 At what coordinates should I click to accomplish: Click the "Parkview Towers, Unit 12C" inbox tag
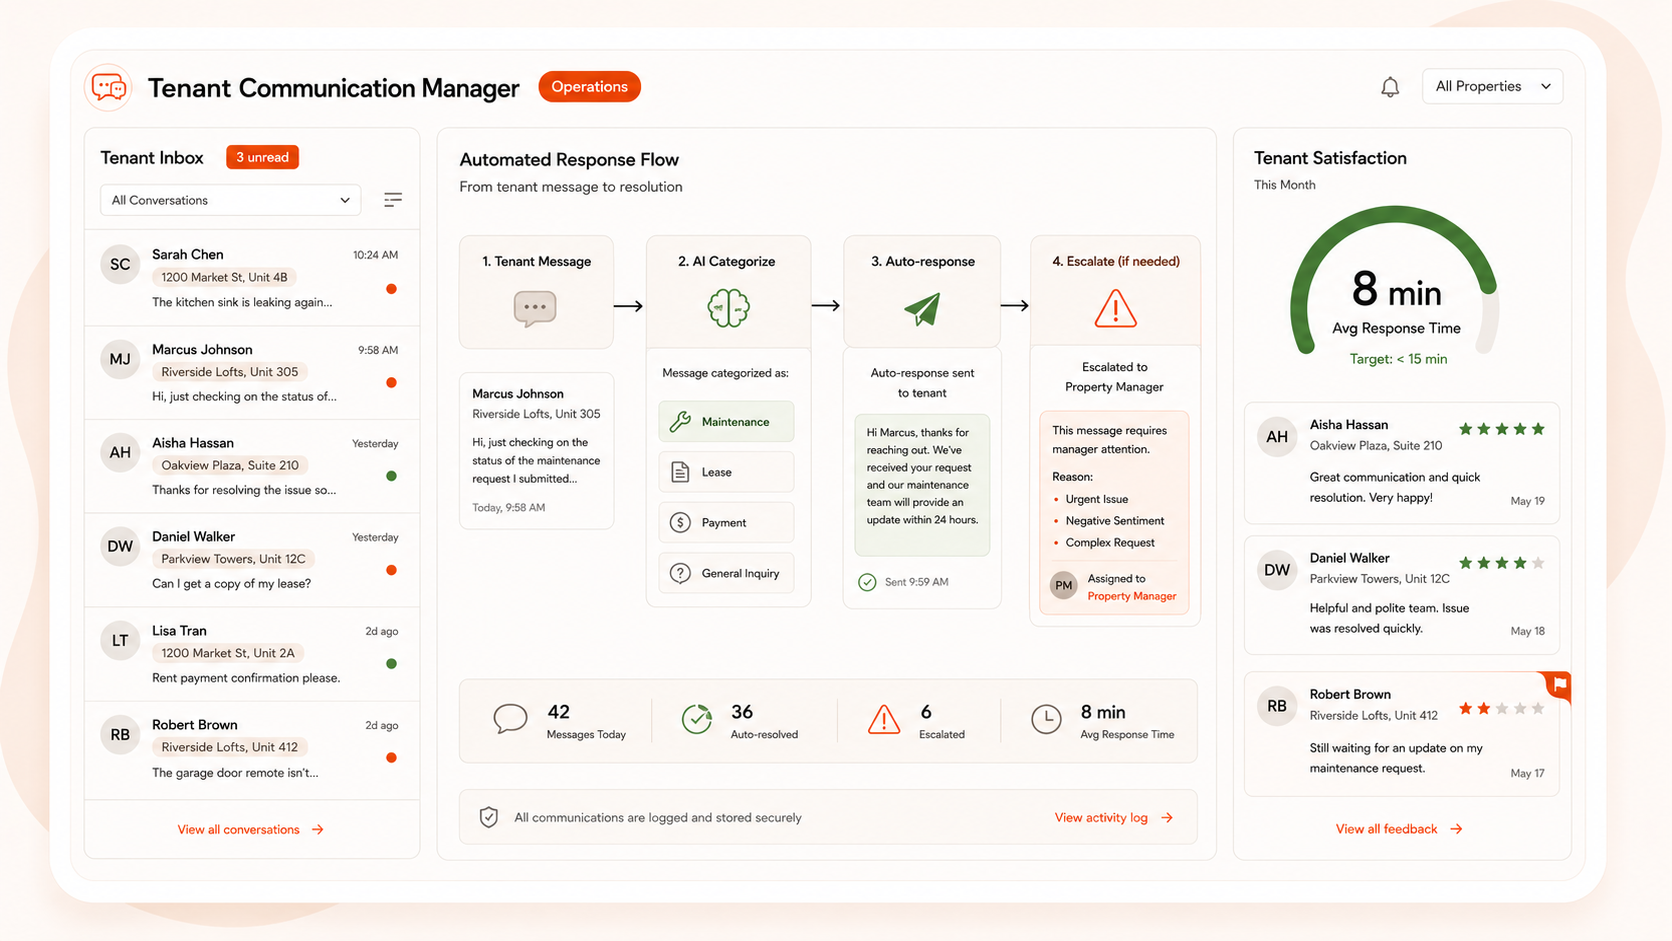[233, 559]
